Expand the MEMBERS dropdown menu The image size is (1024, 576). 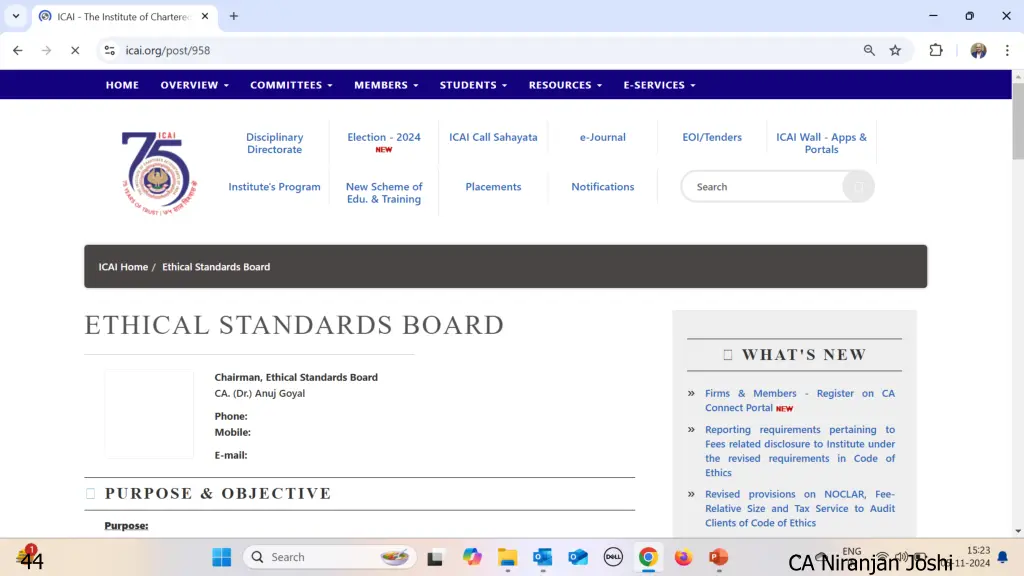click(386, 85)
